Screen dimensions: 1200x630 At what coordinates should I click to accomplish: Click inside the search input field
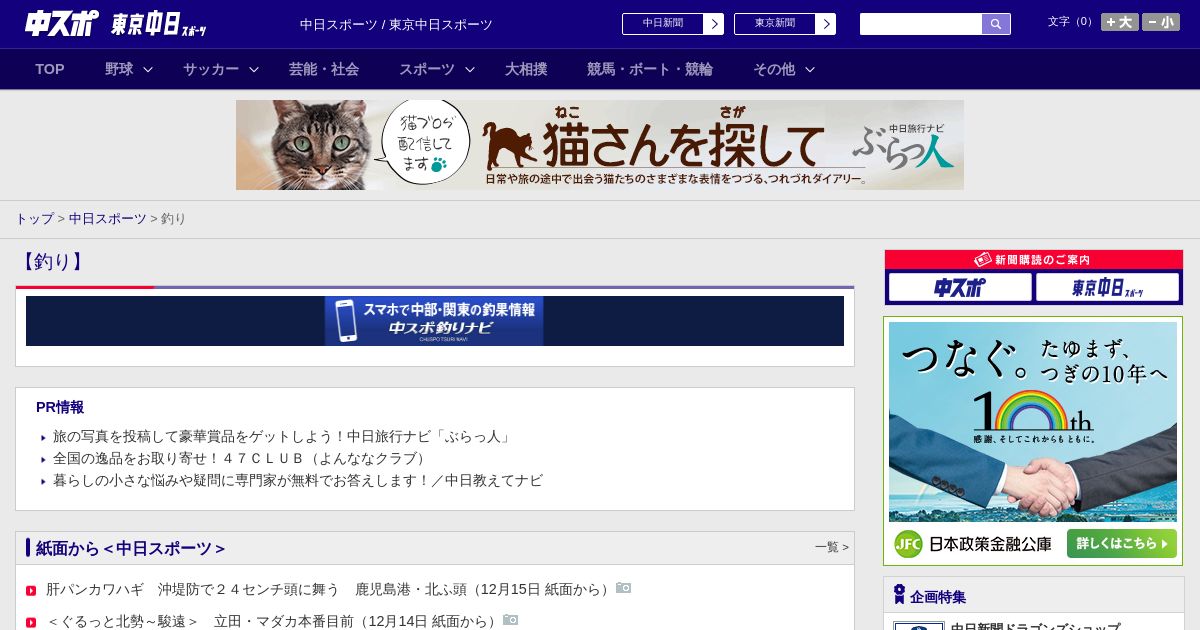tap(921, 24)
